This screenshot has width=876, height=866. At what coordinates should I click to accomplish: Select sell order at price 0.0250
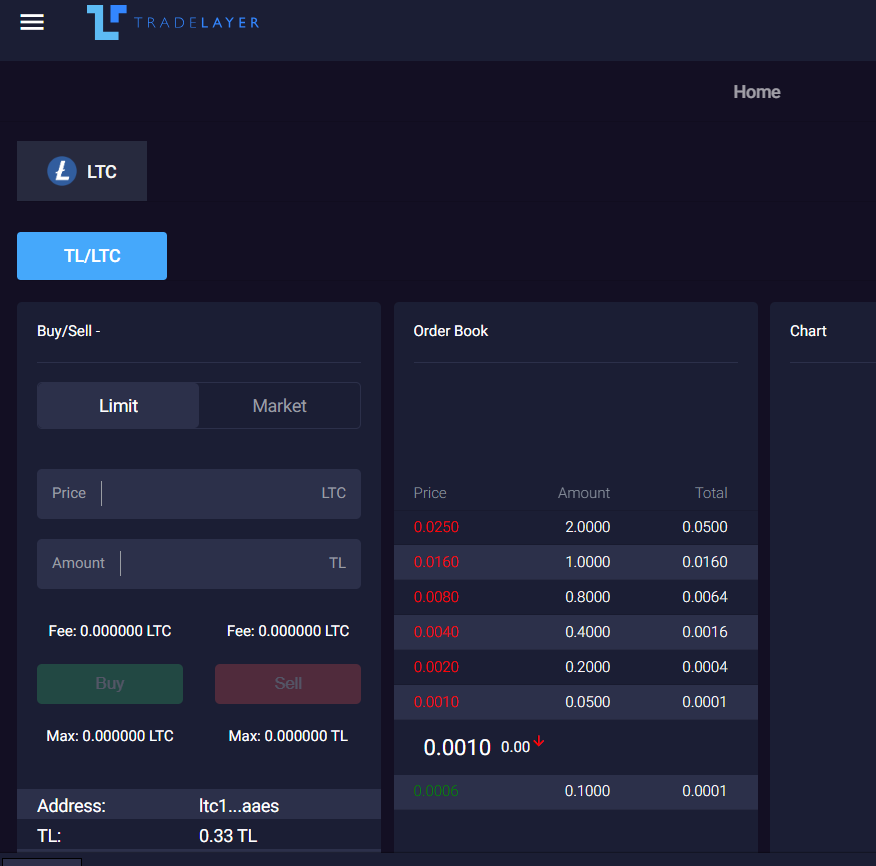point(576,527)
